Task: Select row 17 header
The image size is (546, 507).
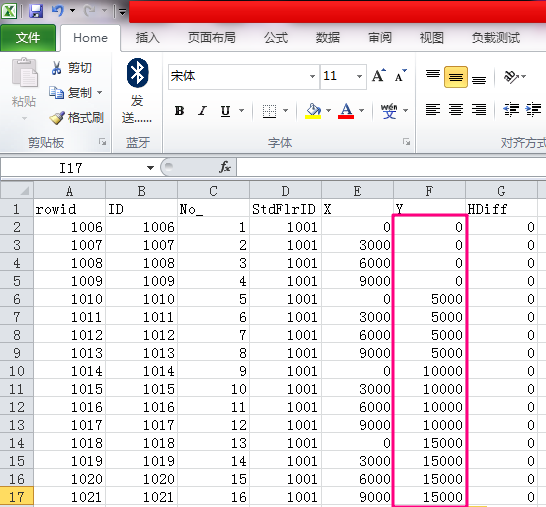Action: [17, 497]
